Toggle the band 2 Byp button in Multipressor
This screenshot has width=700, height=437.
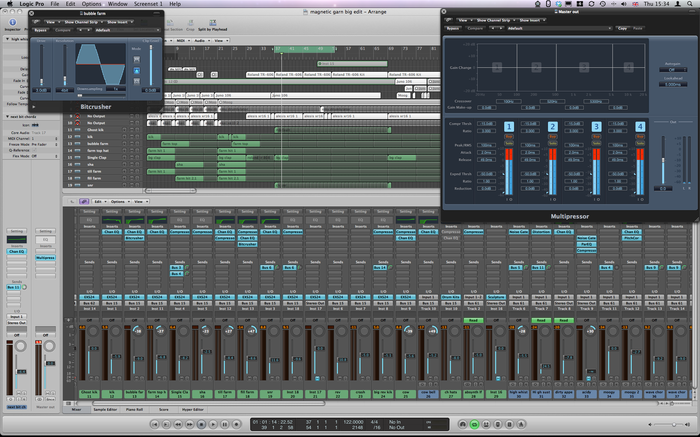point(552,137)
